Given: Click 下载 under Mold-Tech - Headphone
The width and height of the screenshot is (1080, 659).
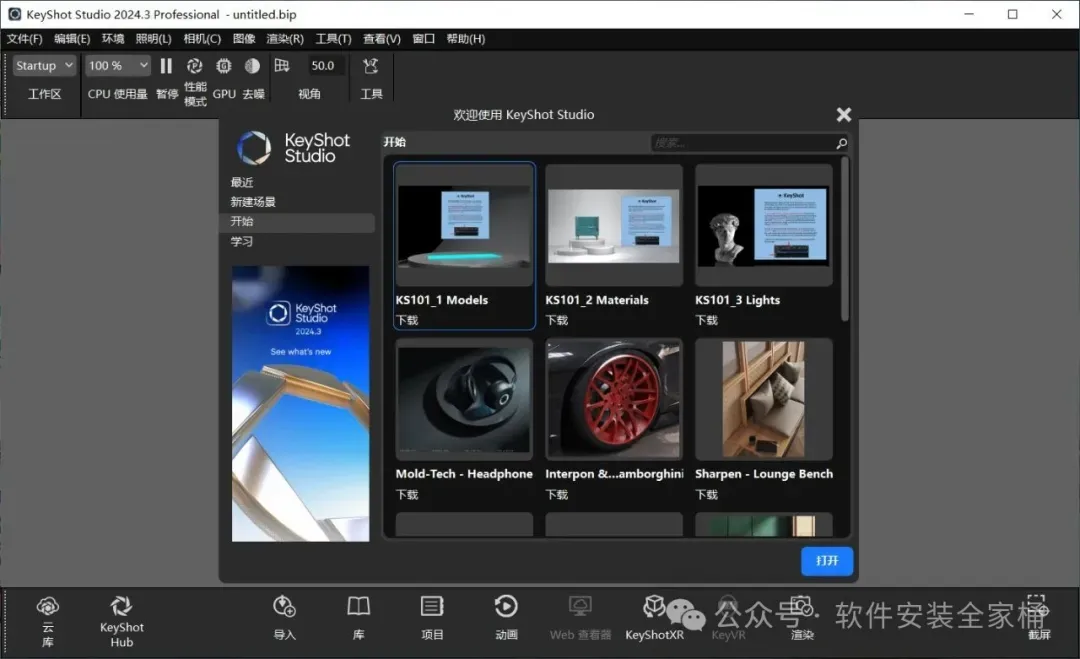Looking at the screenshot, I should 407,494.
